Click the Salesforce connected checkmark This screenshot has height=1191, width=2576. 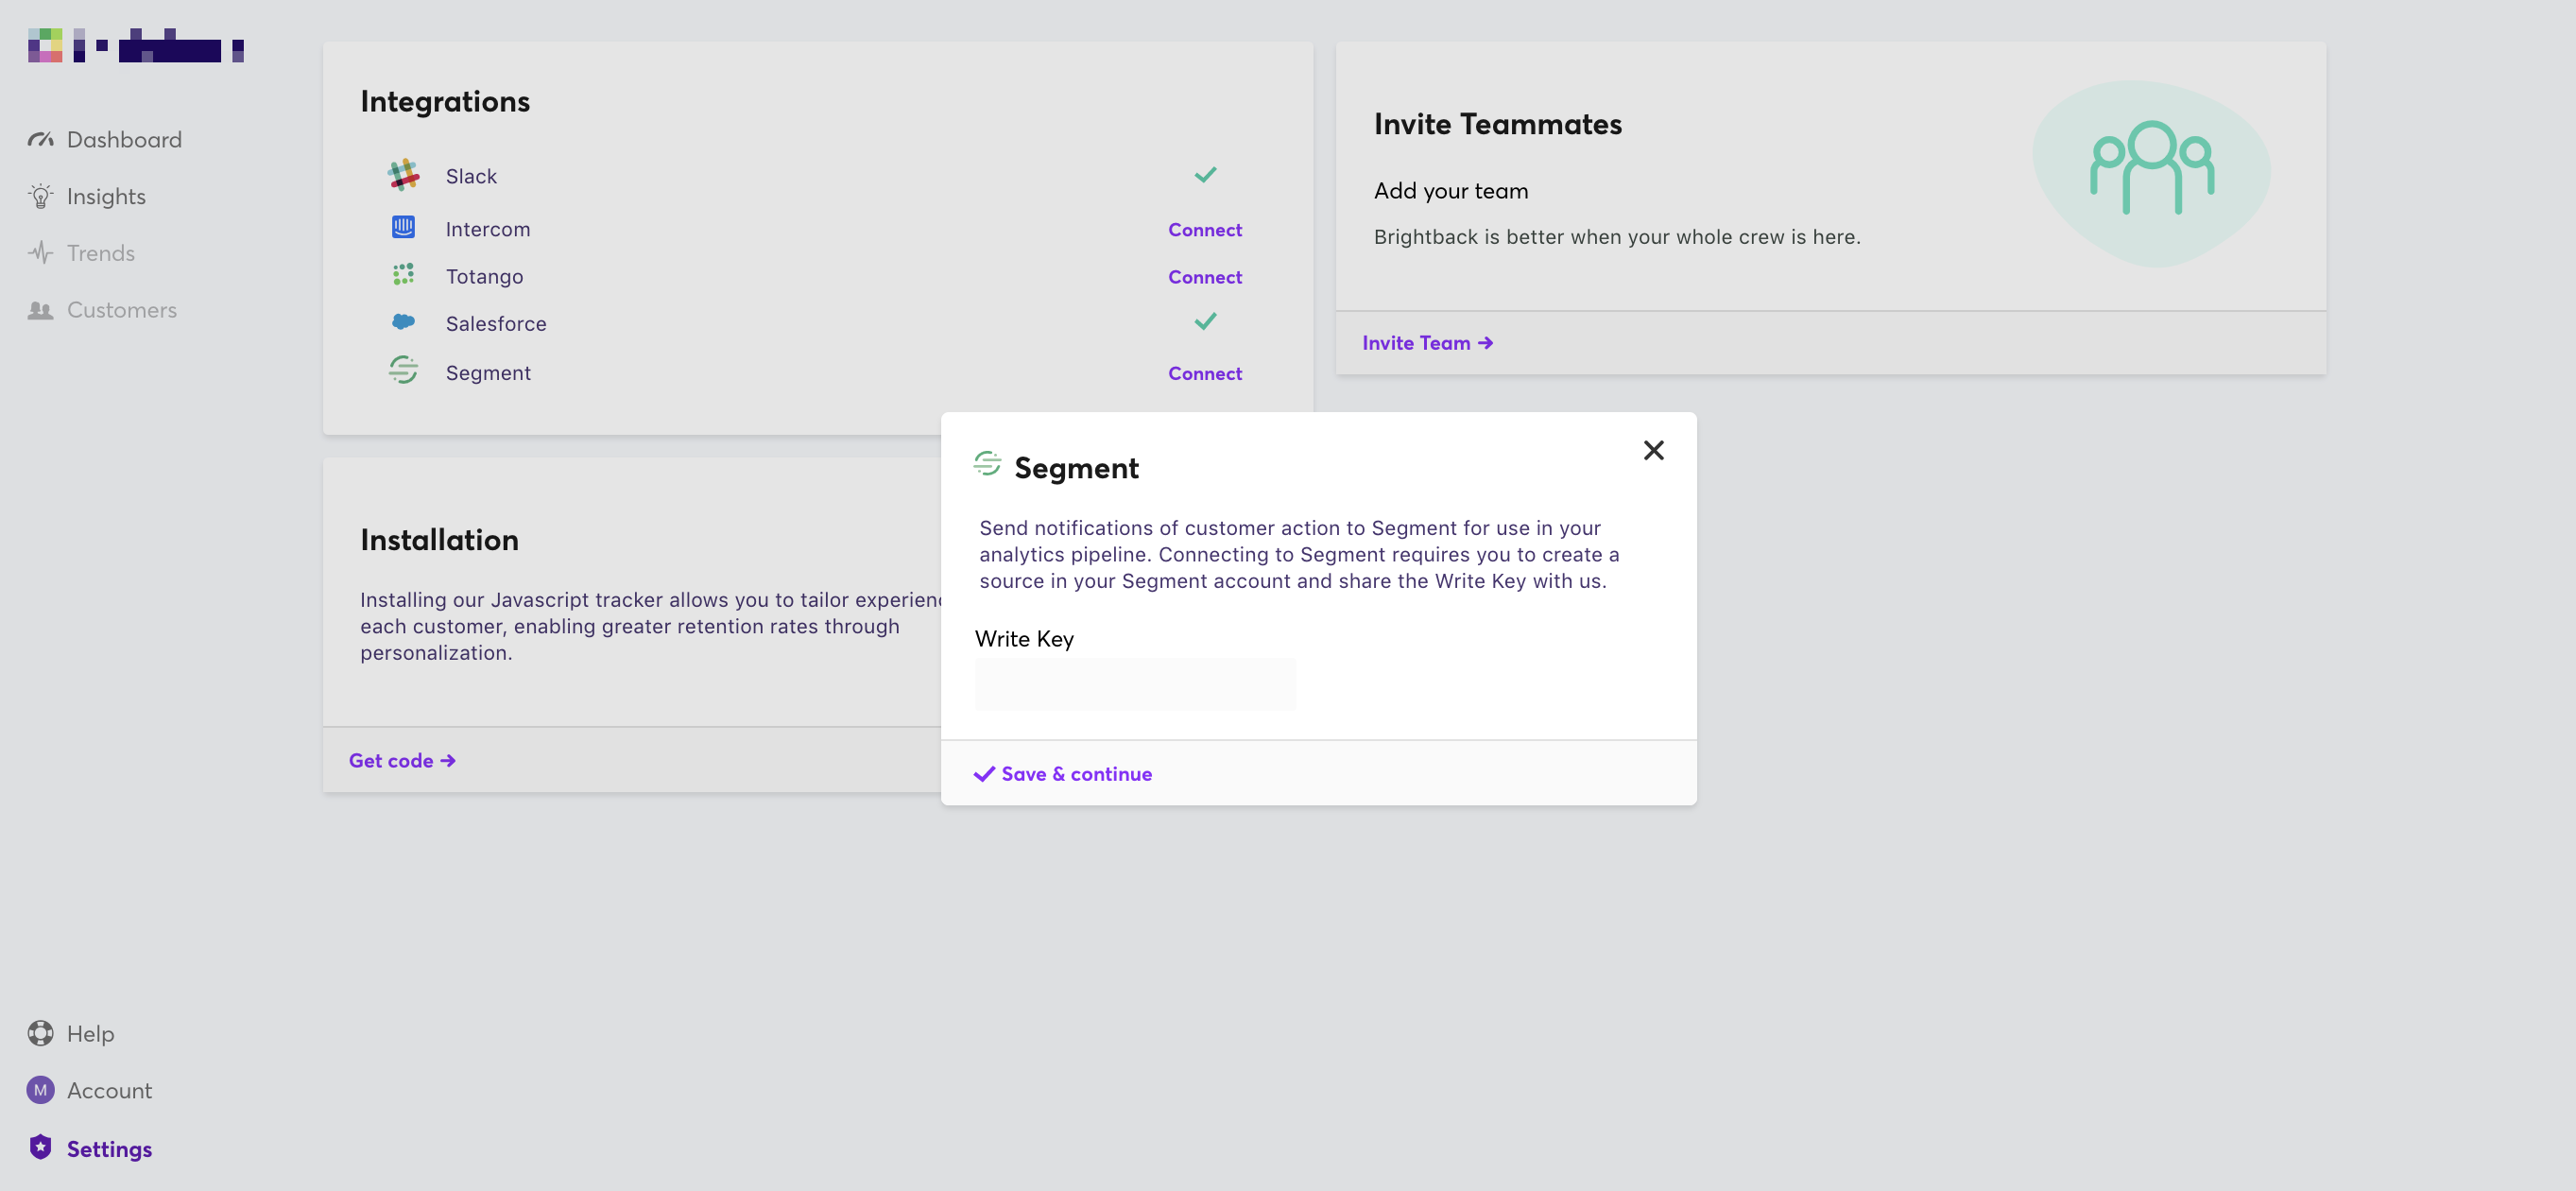pos(1205,322)
